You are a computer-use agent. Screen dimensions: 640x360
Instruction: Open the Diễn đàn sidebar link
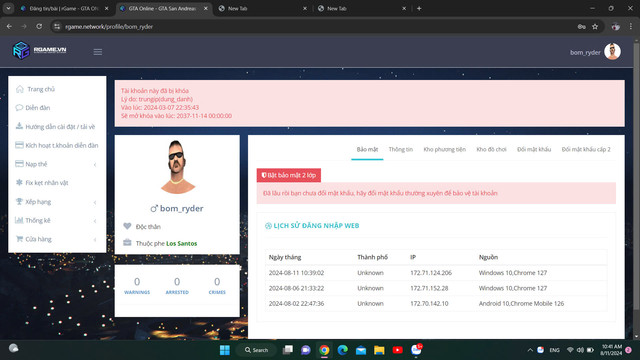38,108
